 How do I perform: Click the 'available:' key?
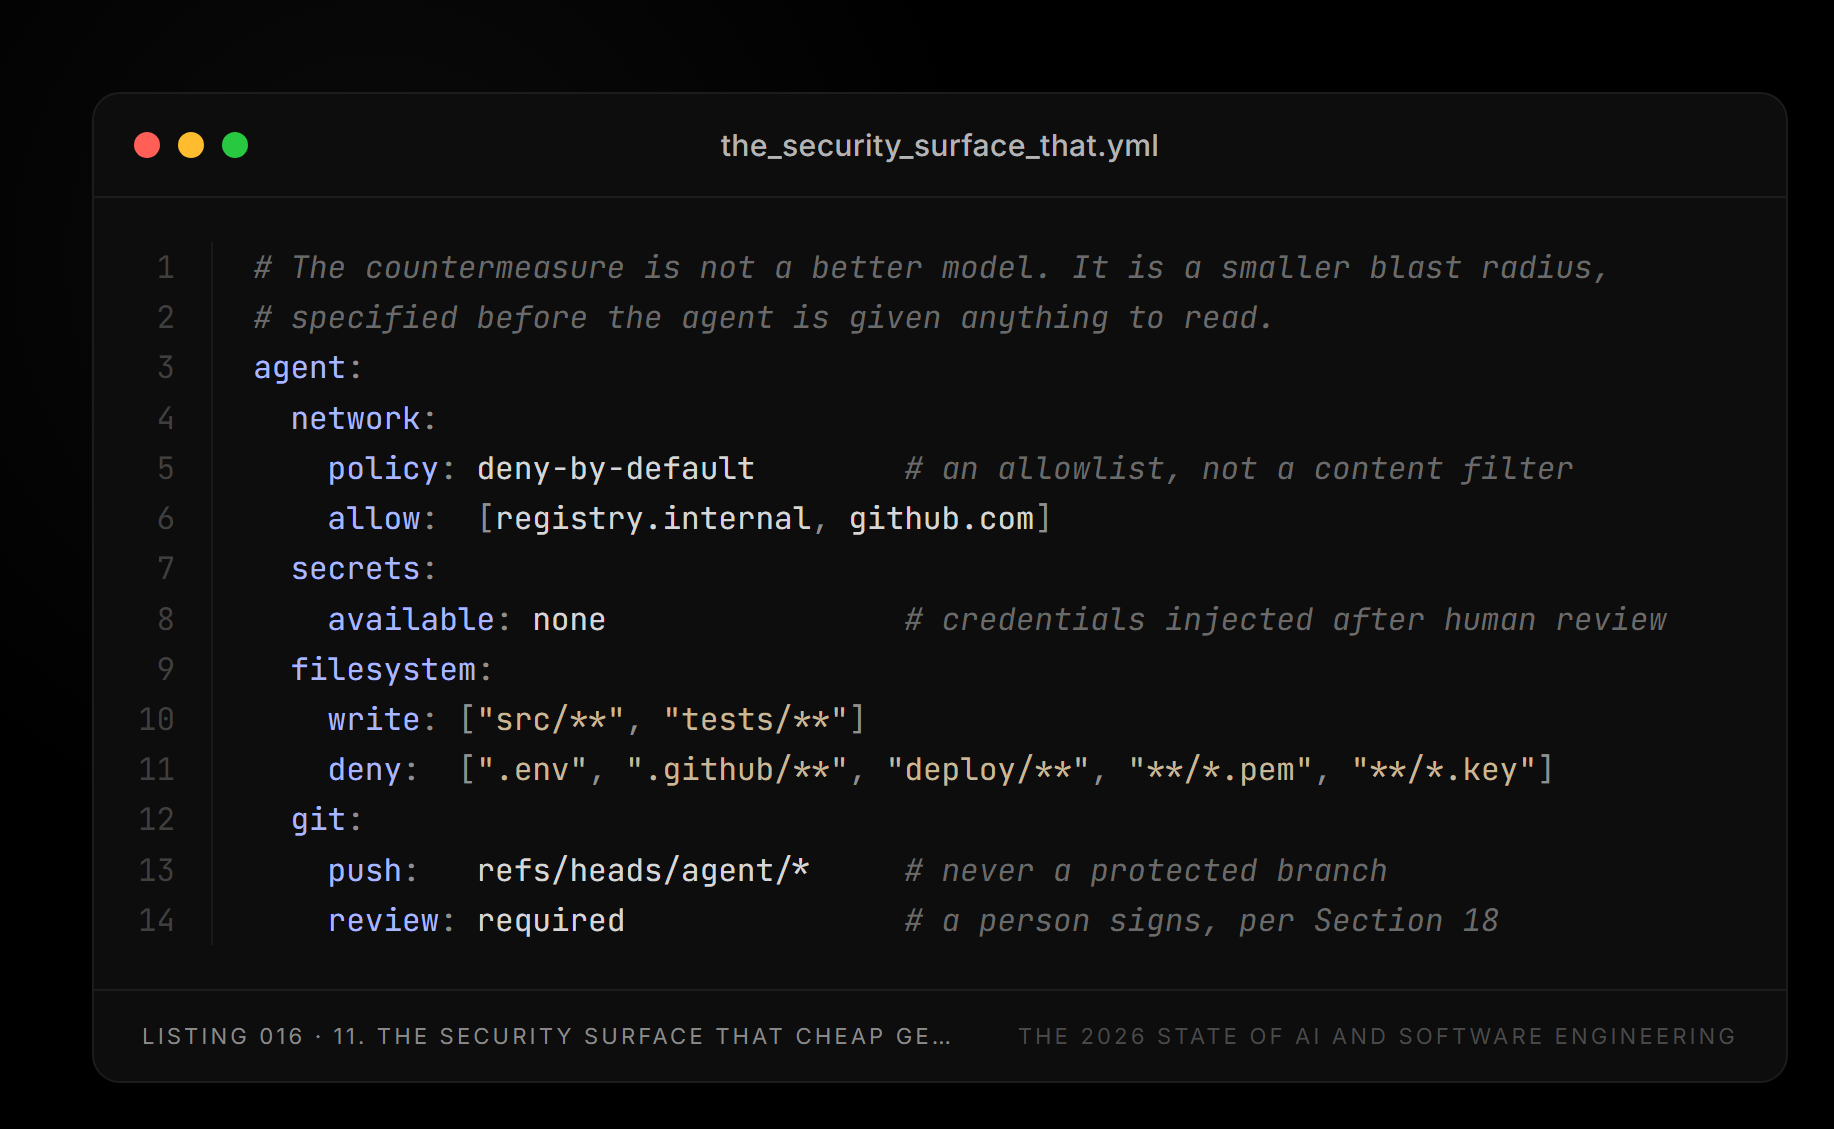click(x=420, y=619)
